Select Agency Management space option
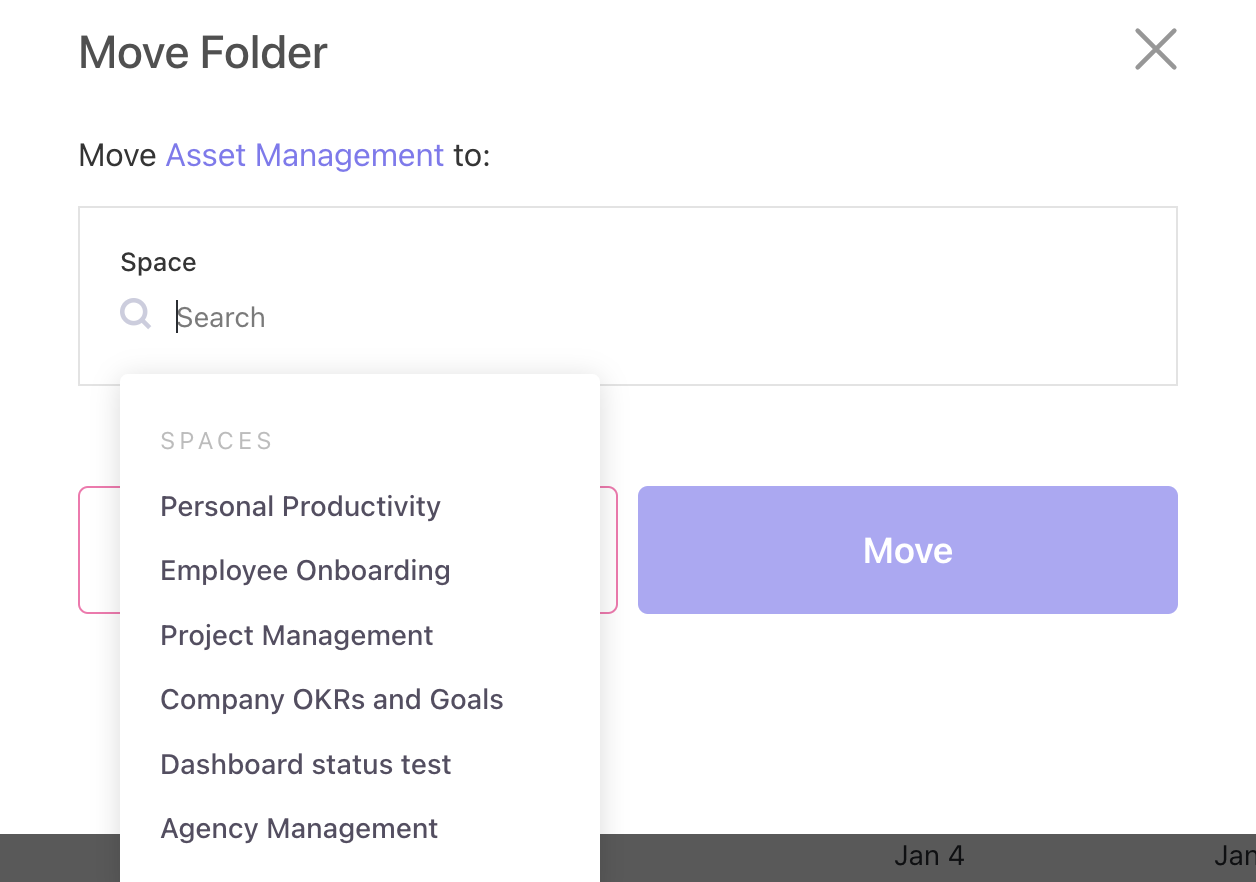Image resolution: width=1256 pixels, height=882 pixels. [x=299, y=829]
